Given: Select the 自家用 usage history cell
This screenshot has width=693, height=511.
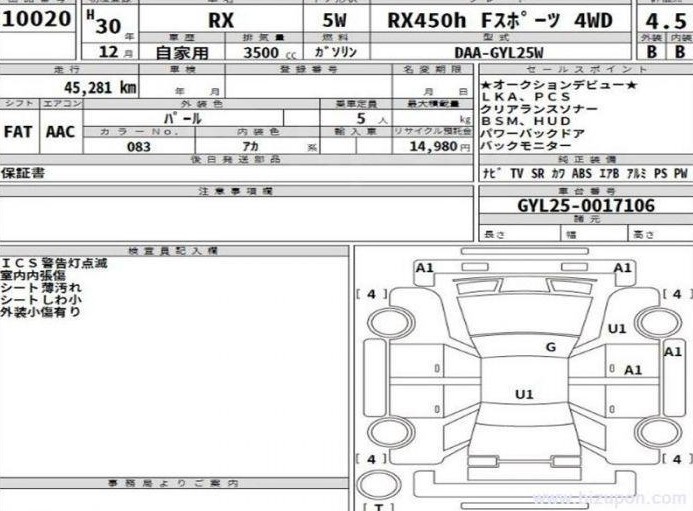Looking at the screenshot, I should (182, 53).
